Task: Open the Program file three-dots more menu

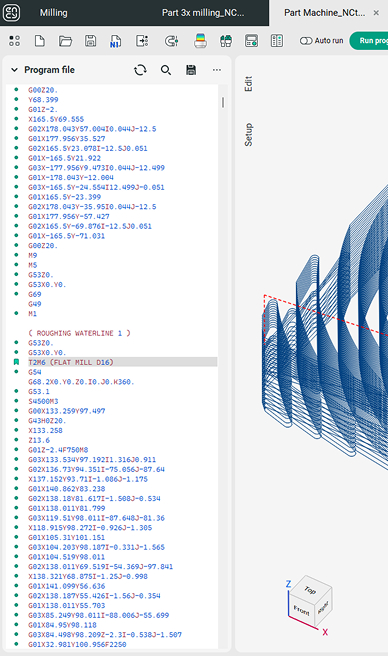Action: (216, 70)
